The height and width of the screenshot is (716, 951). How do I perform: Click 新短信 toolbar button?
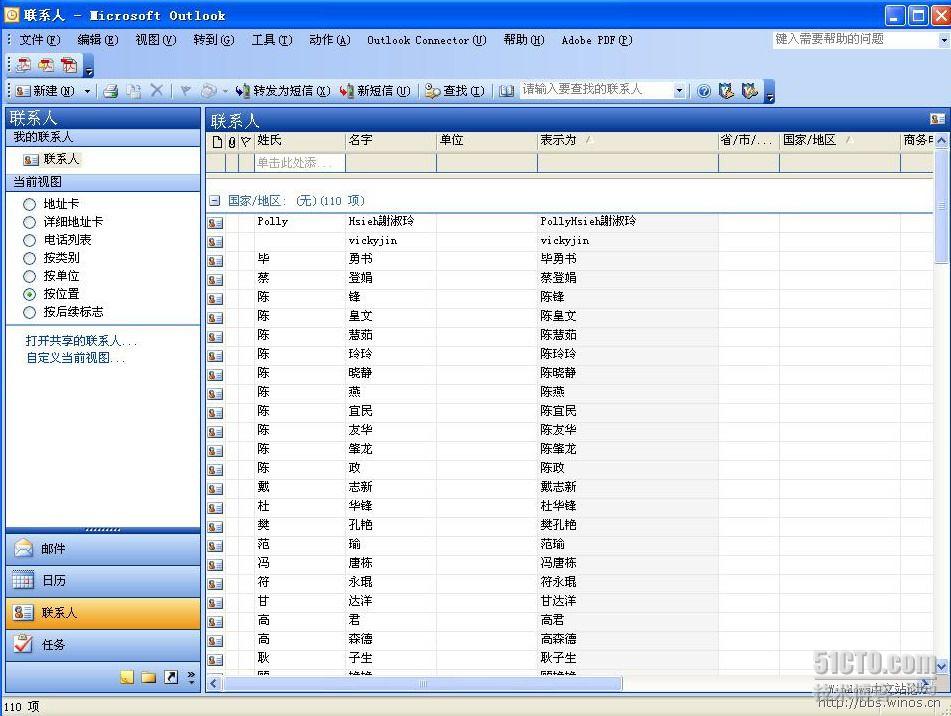coord(375,91)
